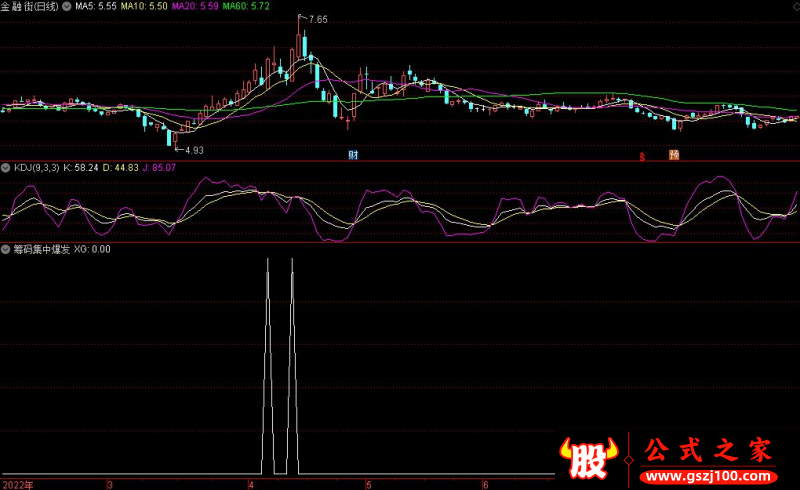Select the MA20 moving average label
This screenshot has height=490, width=800.
click(x=194, y=6)
